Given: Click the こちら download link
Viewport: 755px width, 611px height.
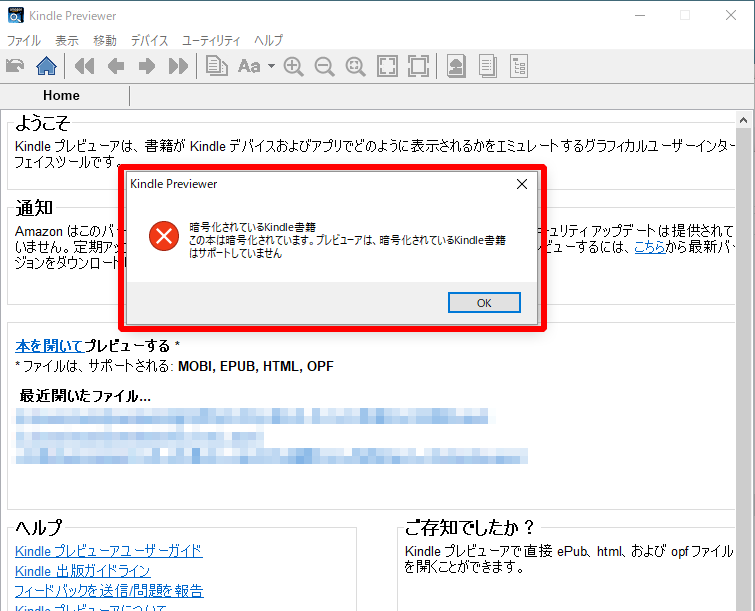Looking at the screenshot, I should point(650,247).
